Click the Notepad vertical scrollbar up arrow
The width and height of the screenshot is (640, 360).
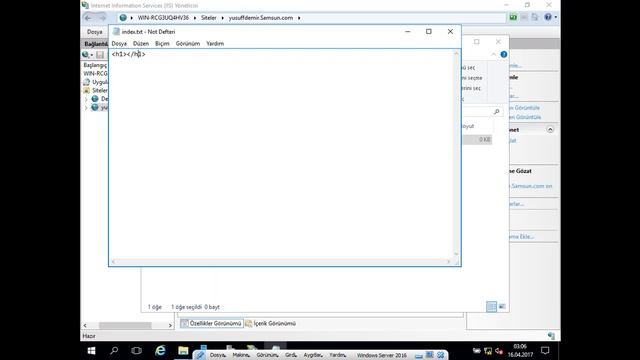[456, 53]
